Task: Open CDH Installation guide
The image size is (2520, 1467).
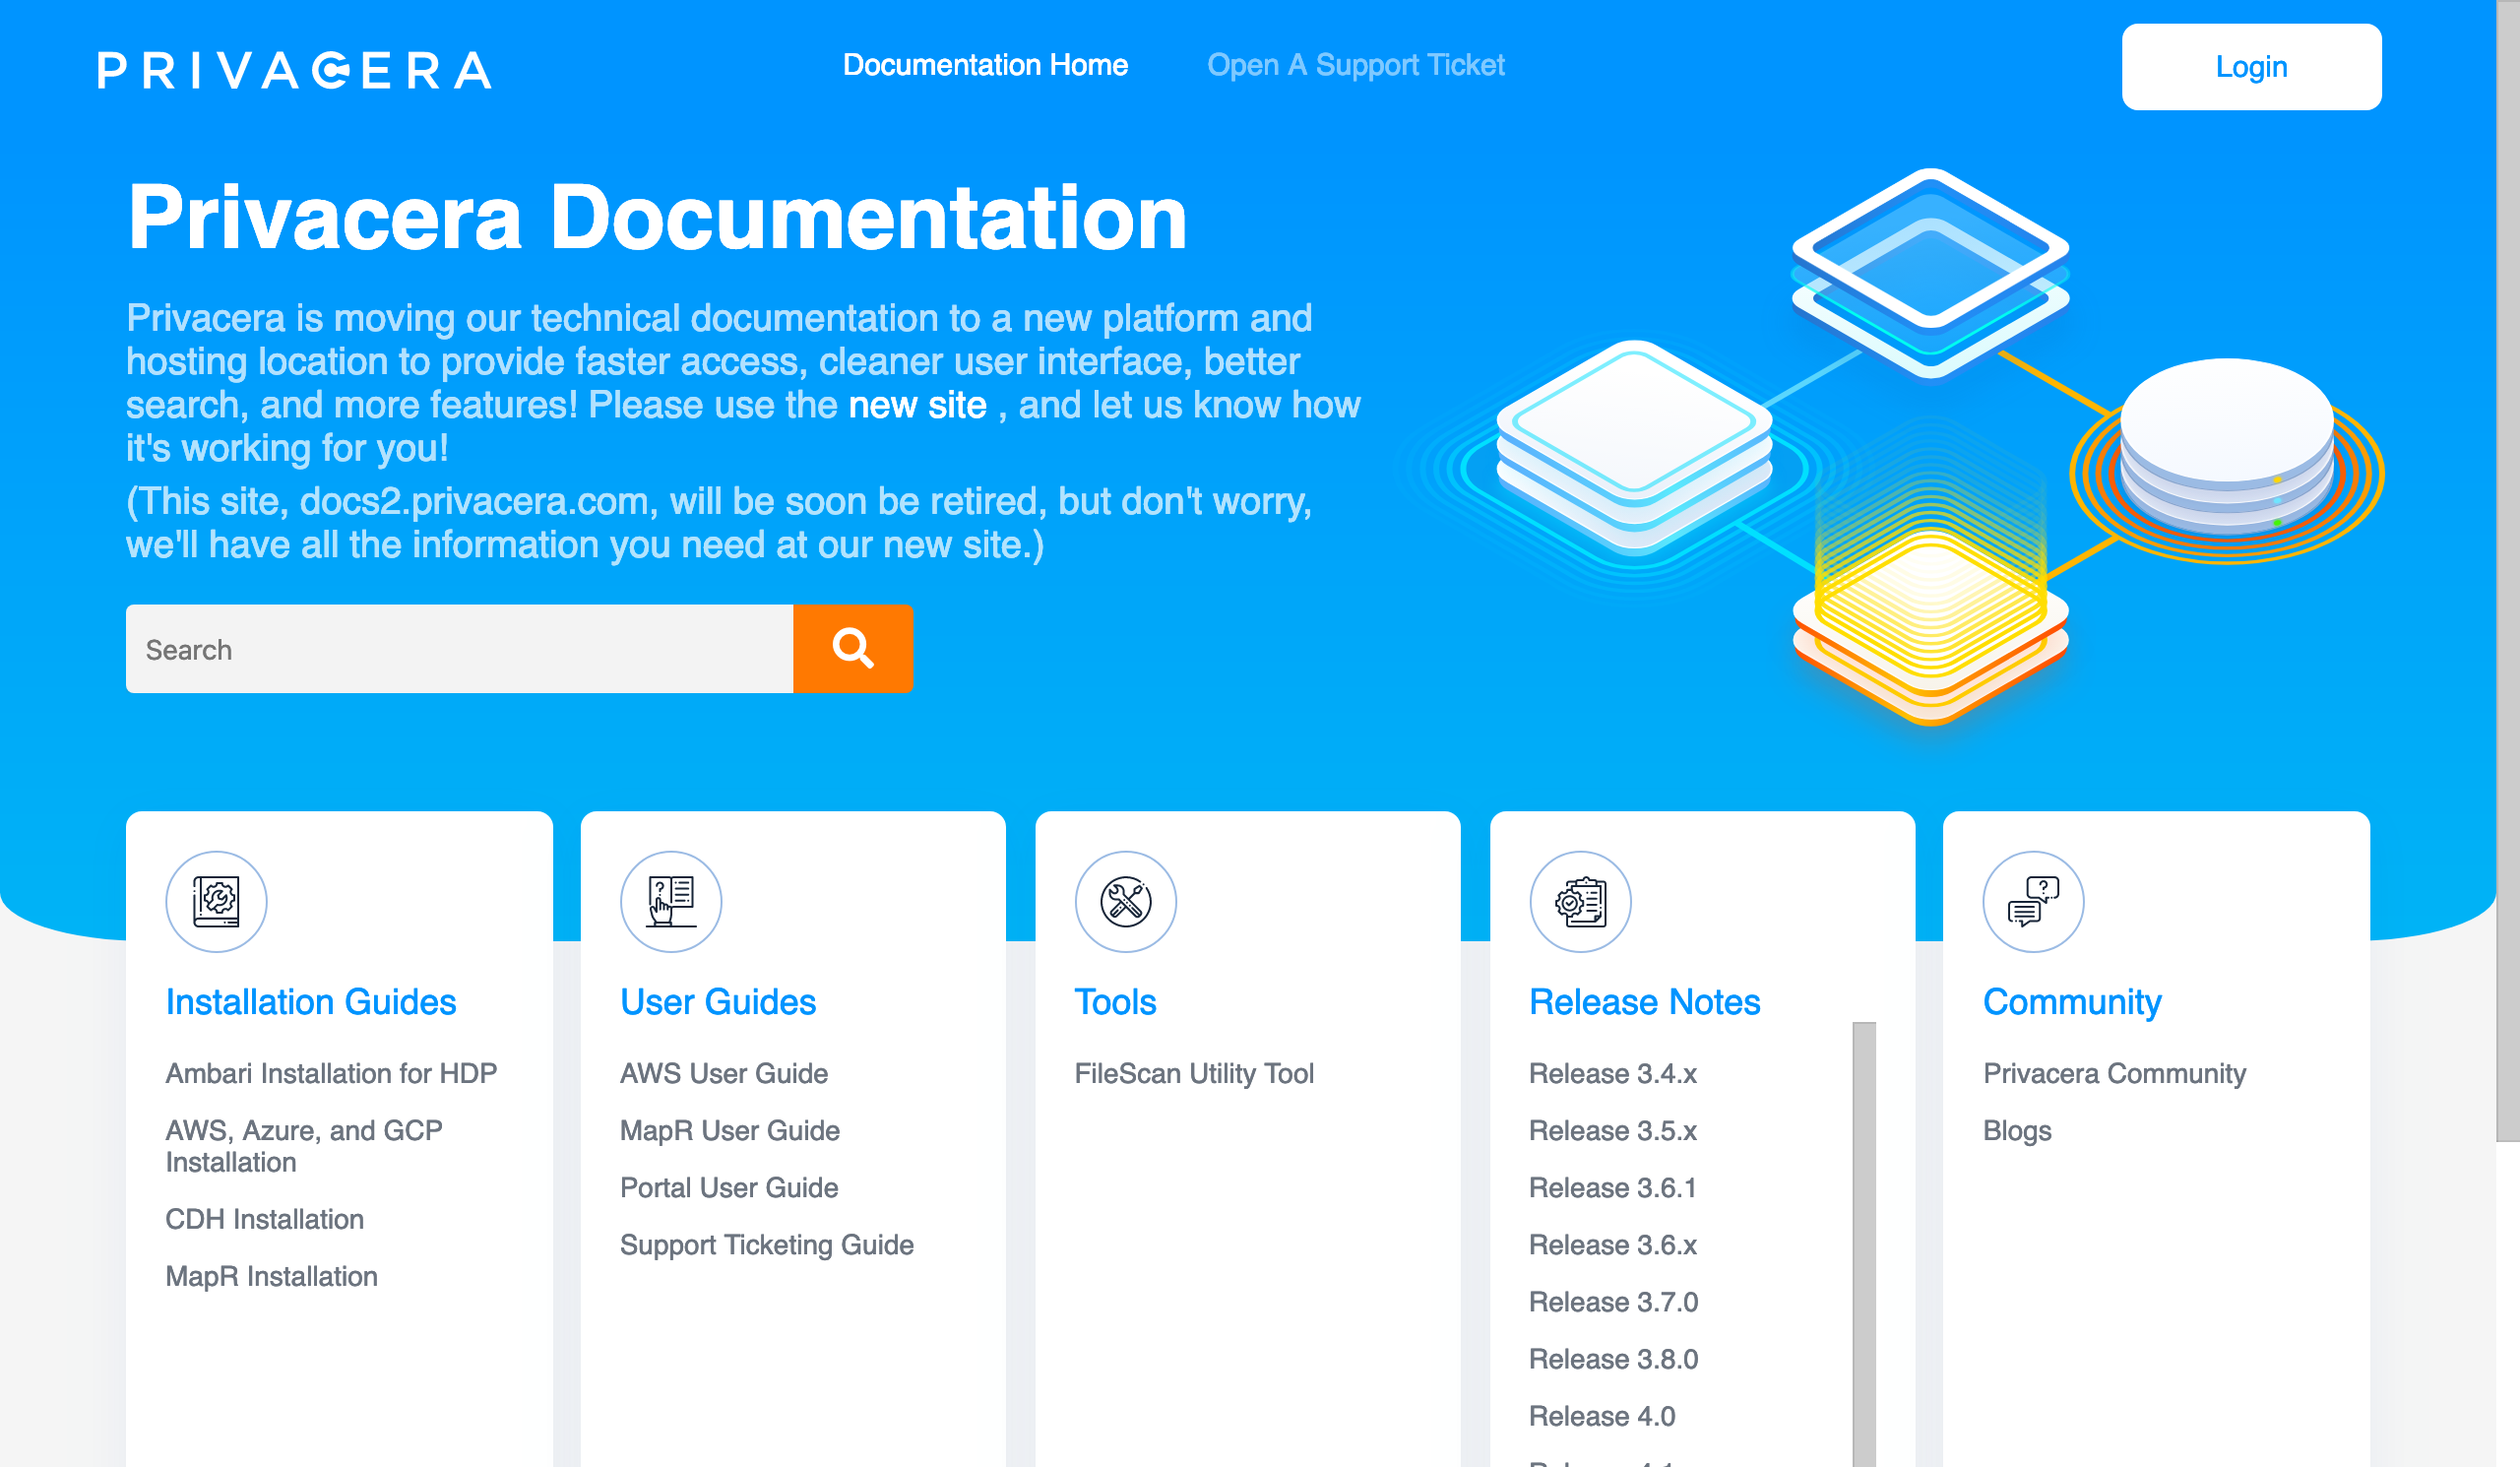Action: [265, 1219]
